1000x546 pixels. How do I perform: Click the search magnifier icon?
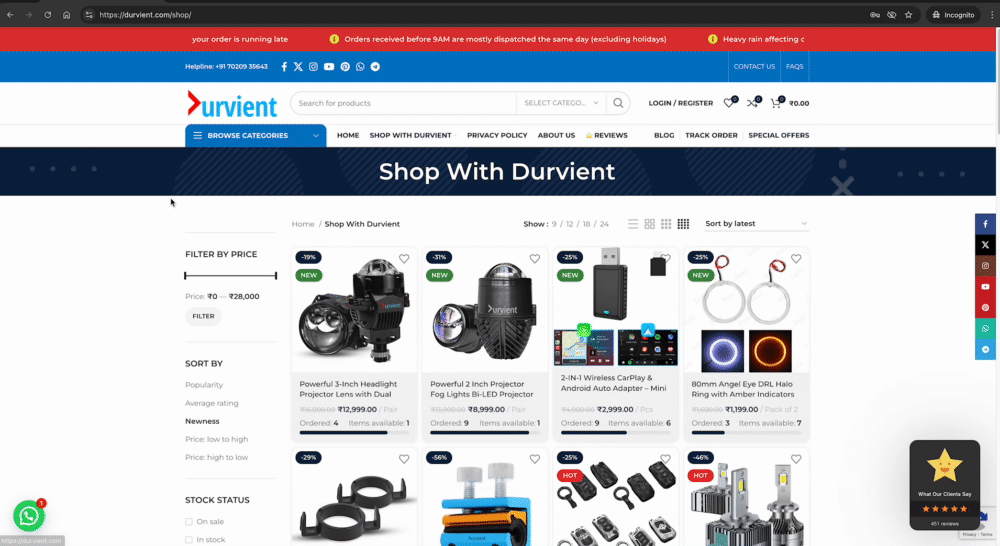tap(618, 103)
